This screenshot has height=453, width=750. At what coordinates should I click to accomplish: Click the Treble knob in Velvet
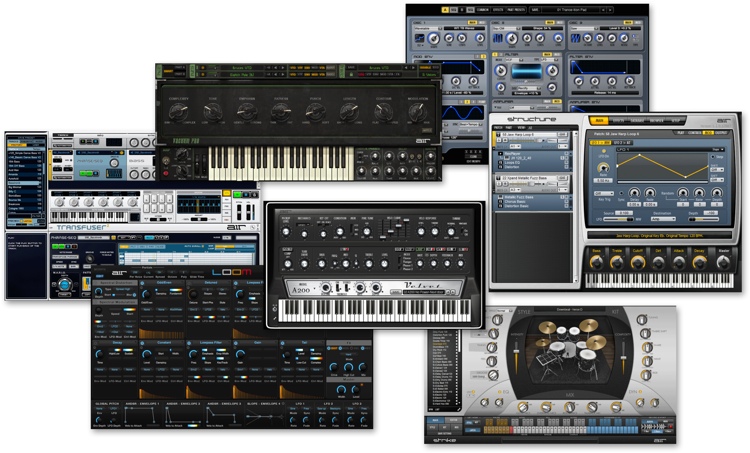click(x=369, y=264)
